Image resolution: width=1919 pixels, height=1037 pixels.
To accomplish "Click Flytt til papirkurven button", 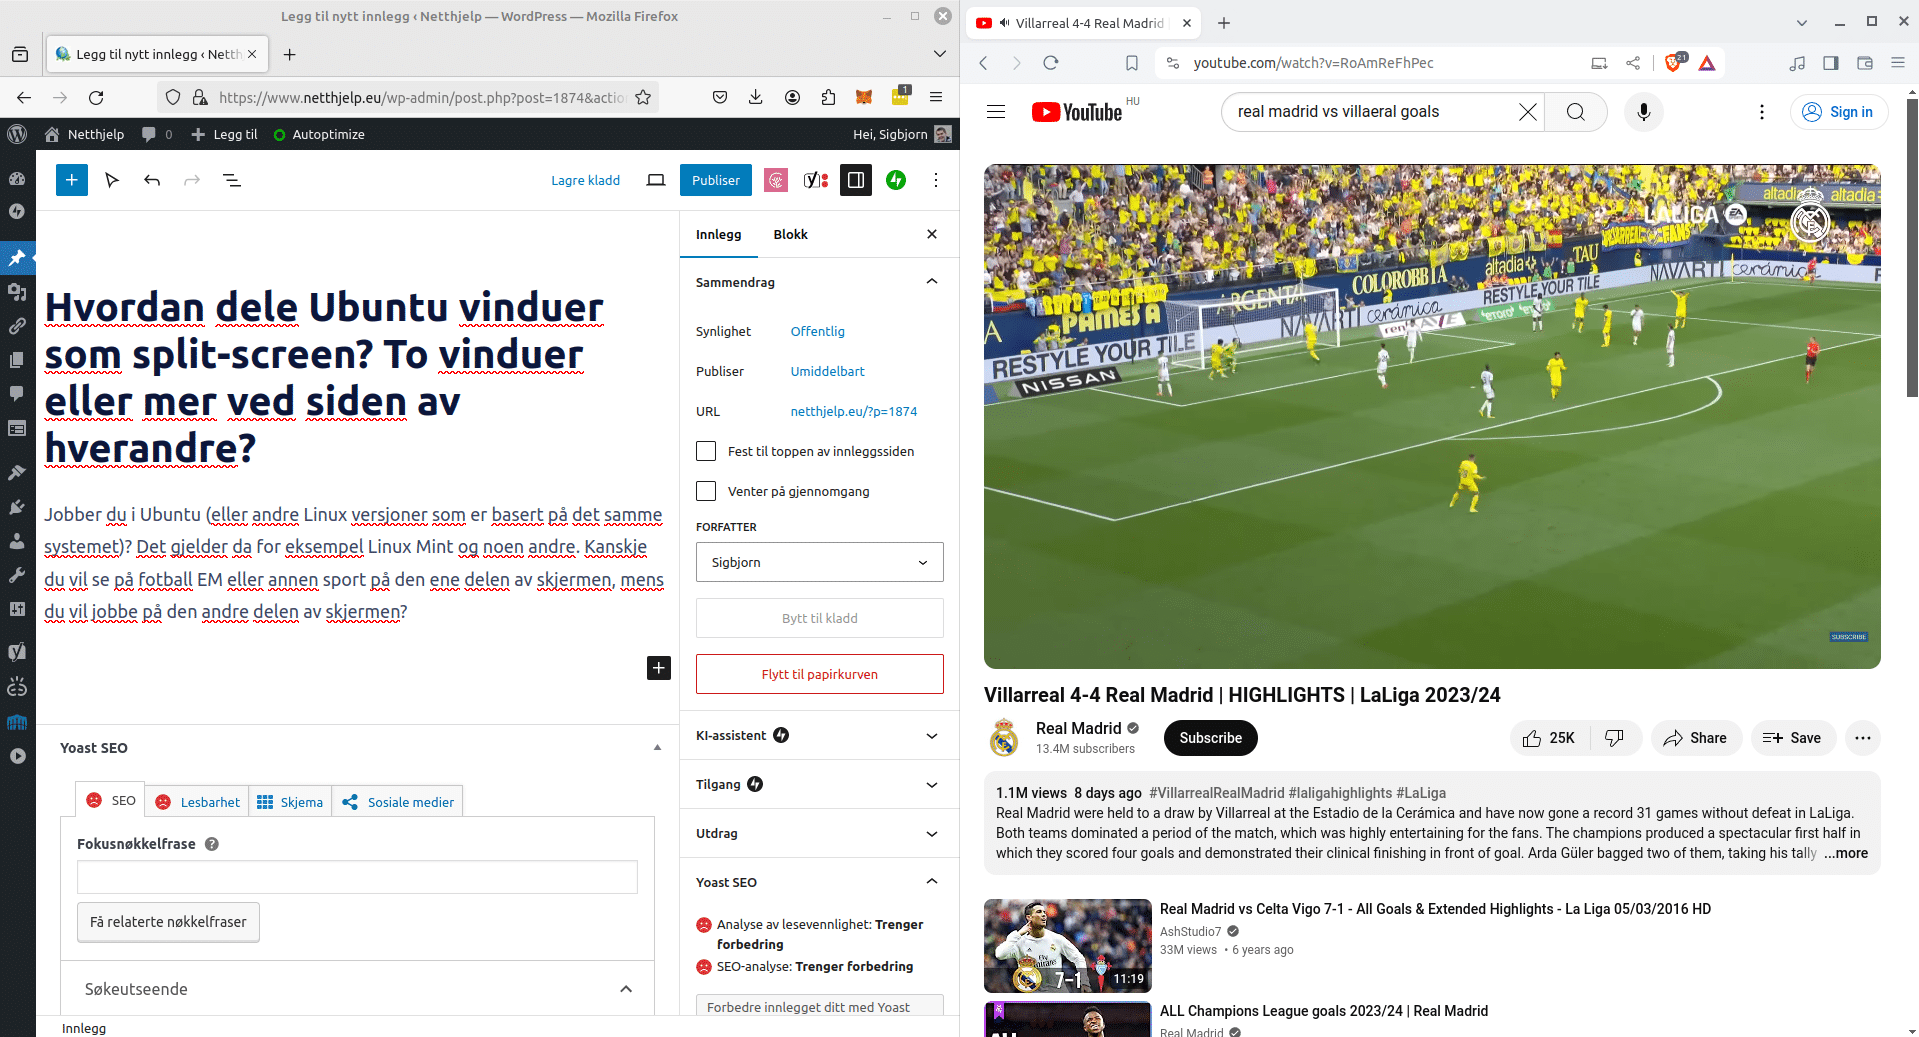I will point(820,674).
